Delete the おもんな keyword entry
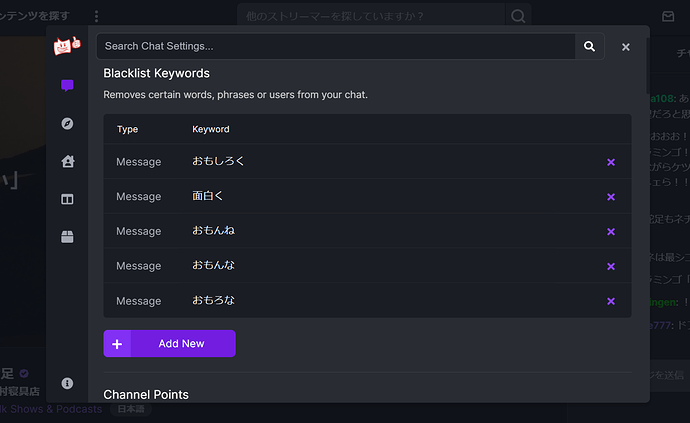This screenshot has width=690, height=423. [x=611, y=266]
